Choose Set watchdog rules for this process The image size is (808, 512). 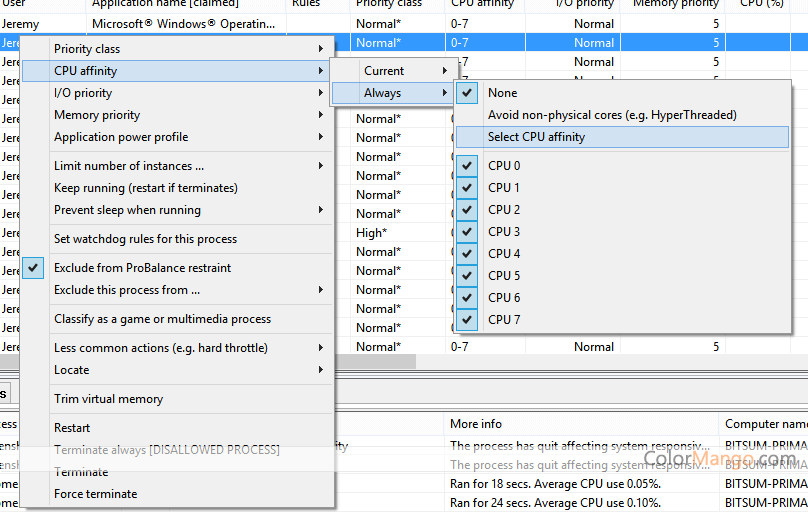coord(177,239)
